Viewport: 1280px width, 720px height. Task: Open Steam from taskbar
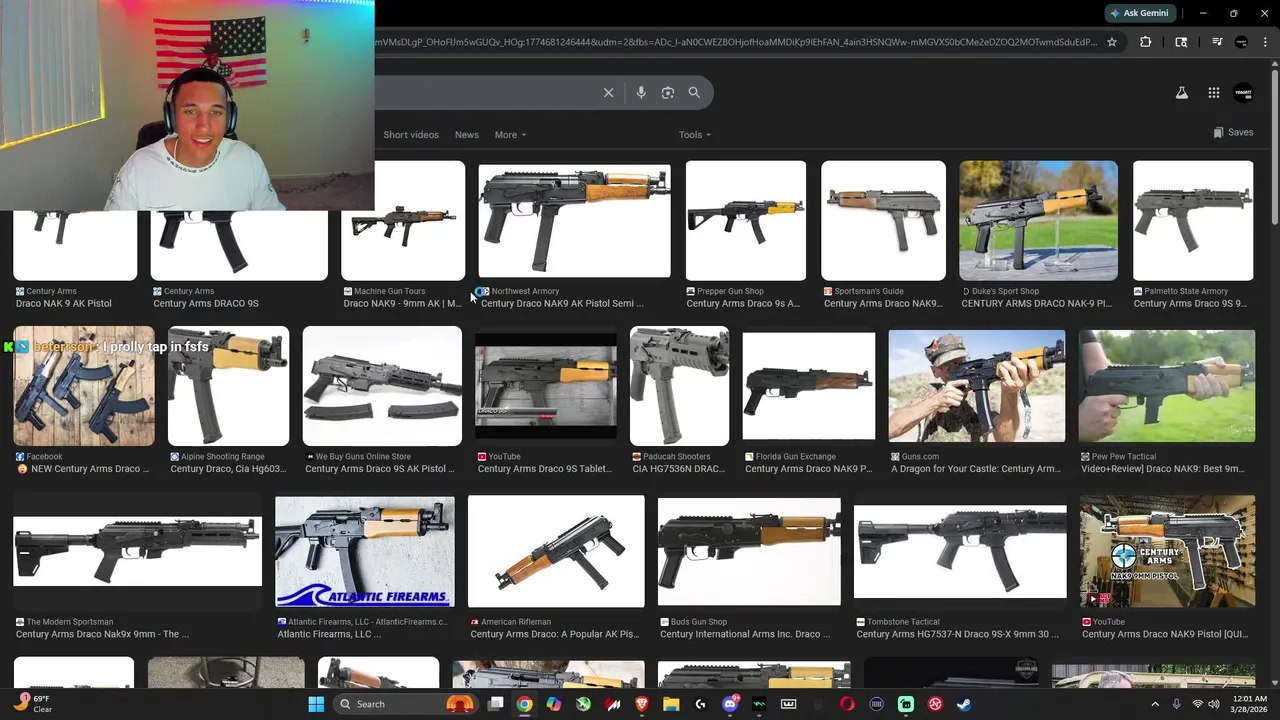coord(964,704)
